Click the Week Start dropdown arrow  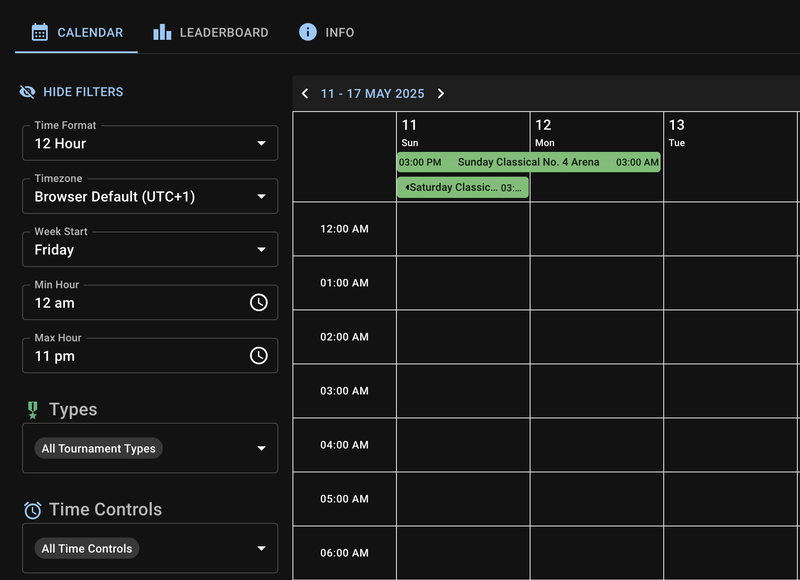pyautogui.click(x=261, y=249)
